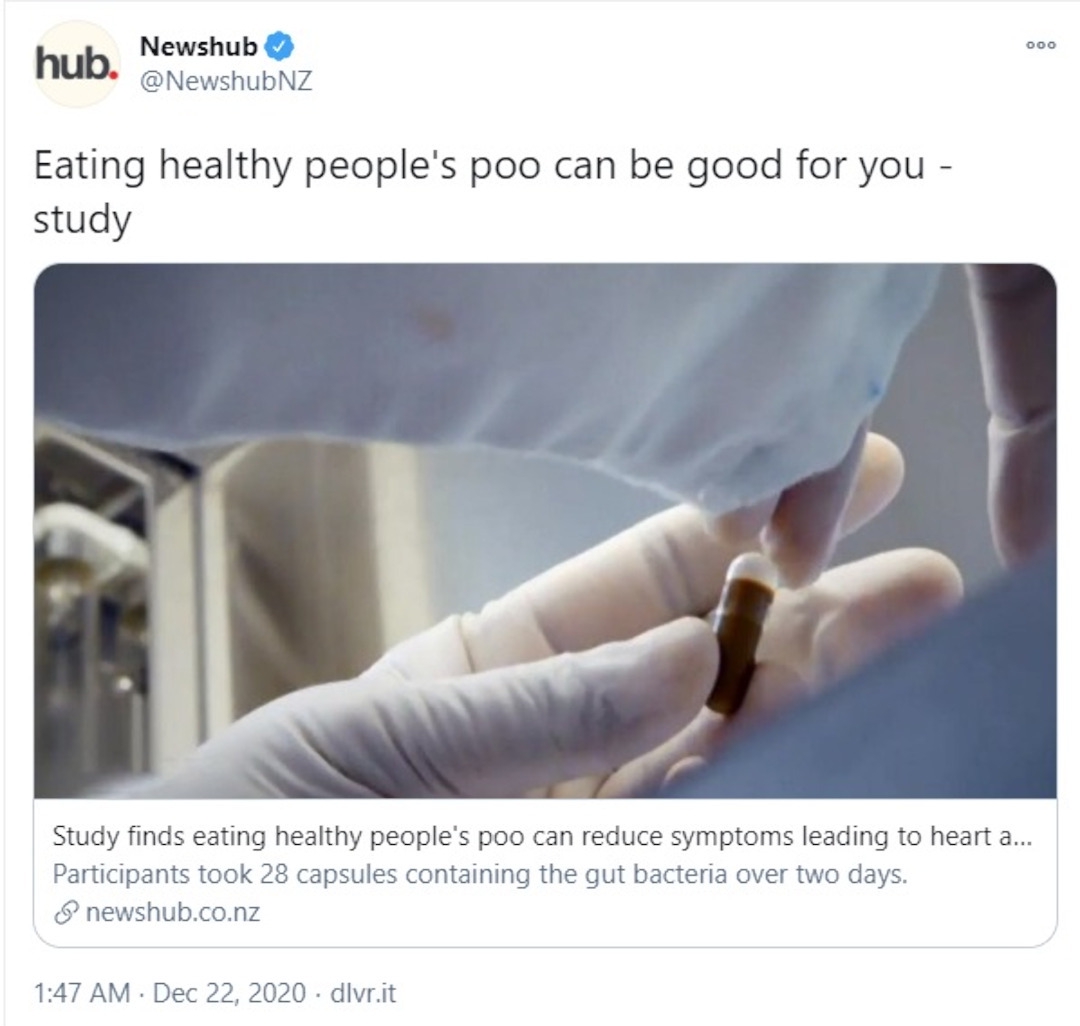This screenshot has height=1026, width=1080.
Task: Click the Dec 22, 2020 date
Action: tap(229, 993)
